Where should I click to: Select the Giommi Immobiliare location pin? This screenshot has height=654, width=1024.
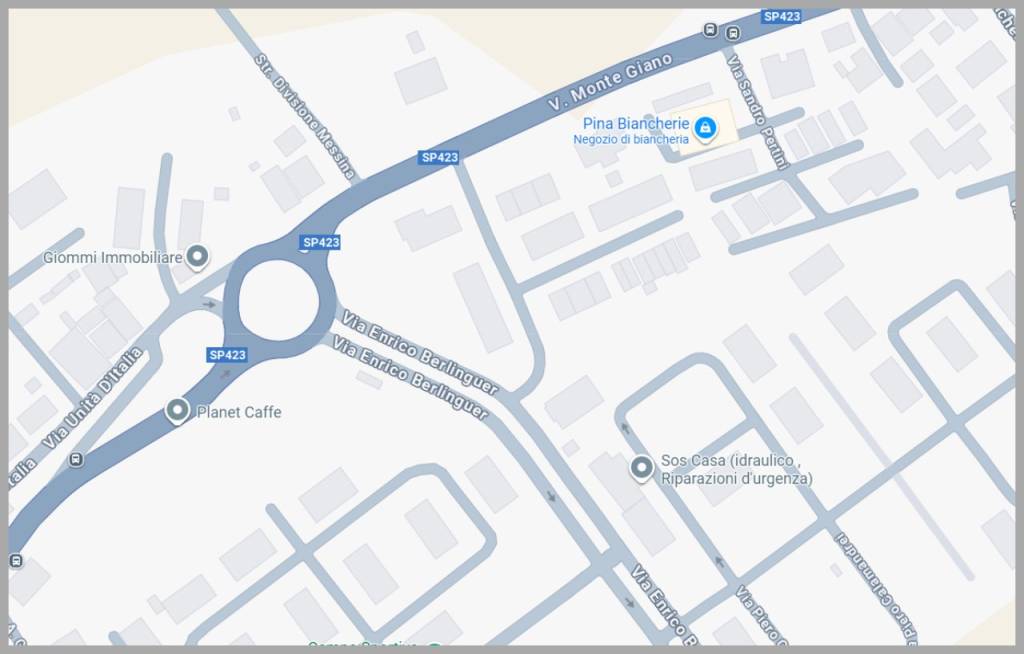tap(197, 257)
